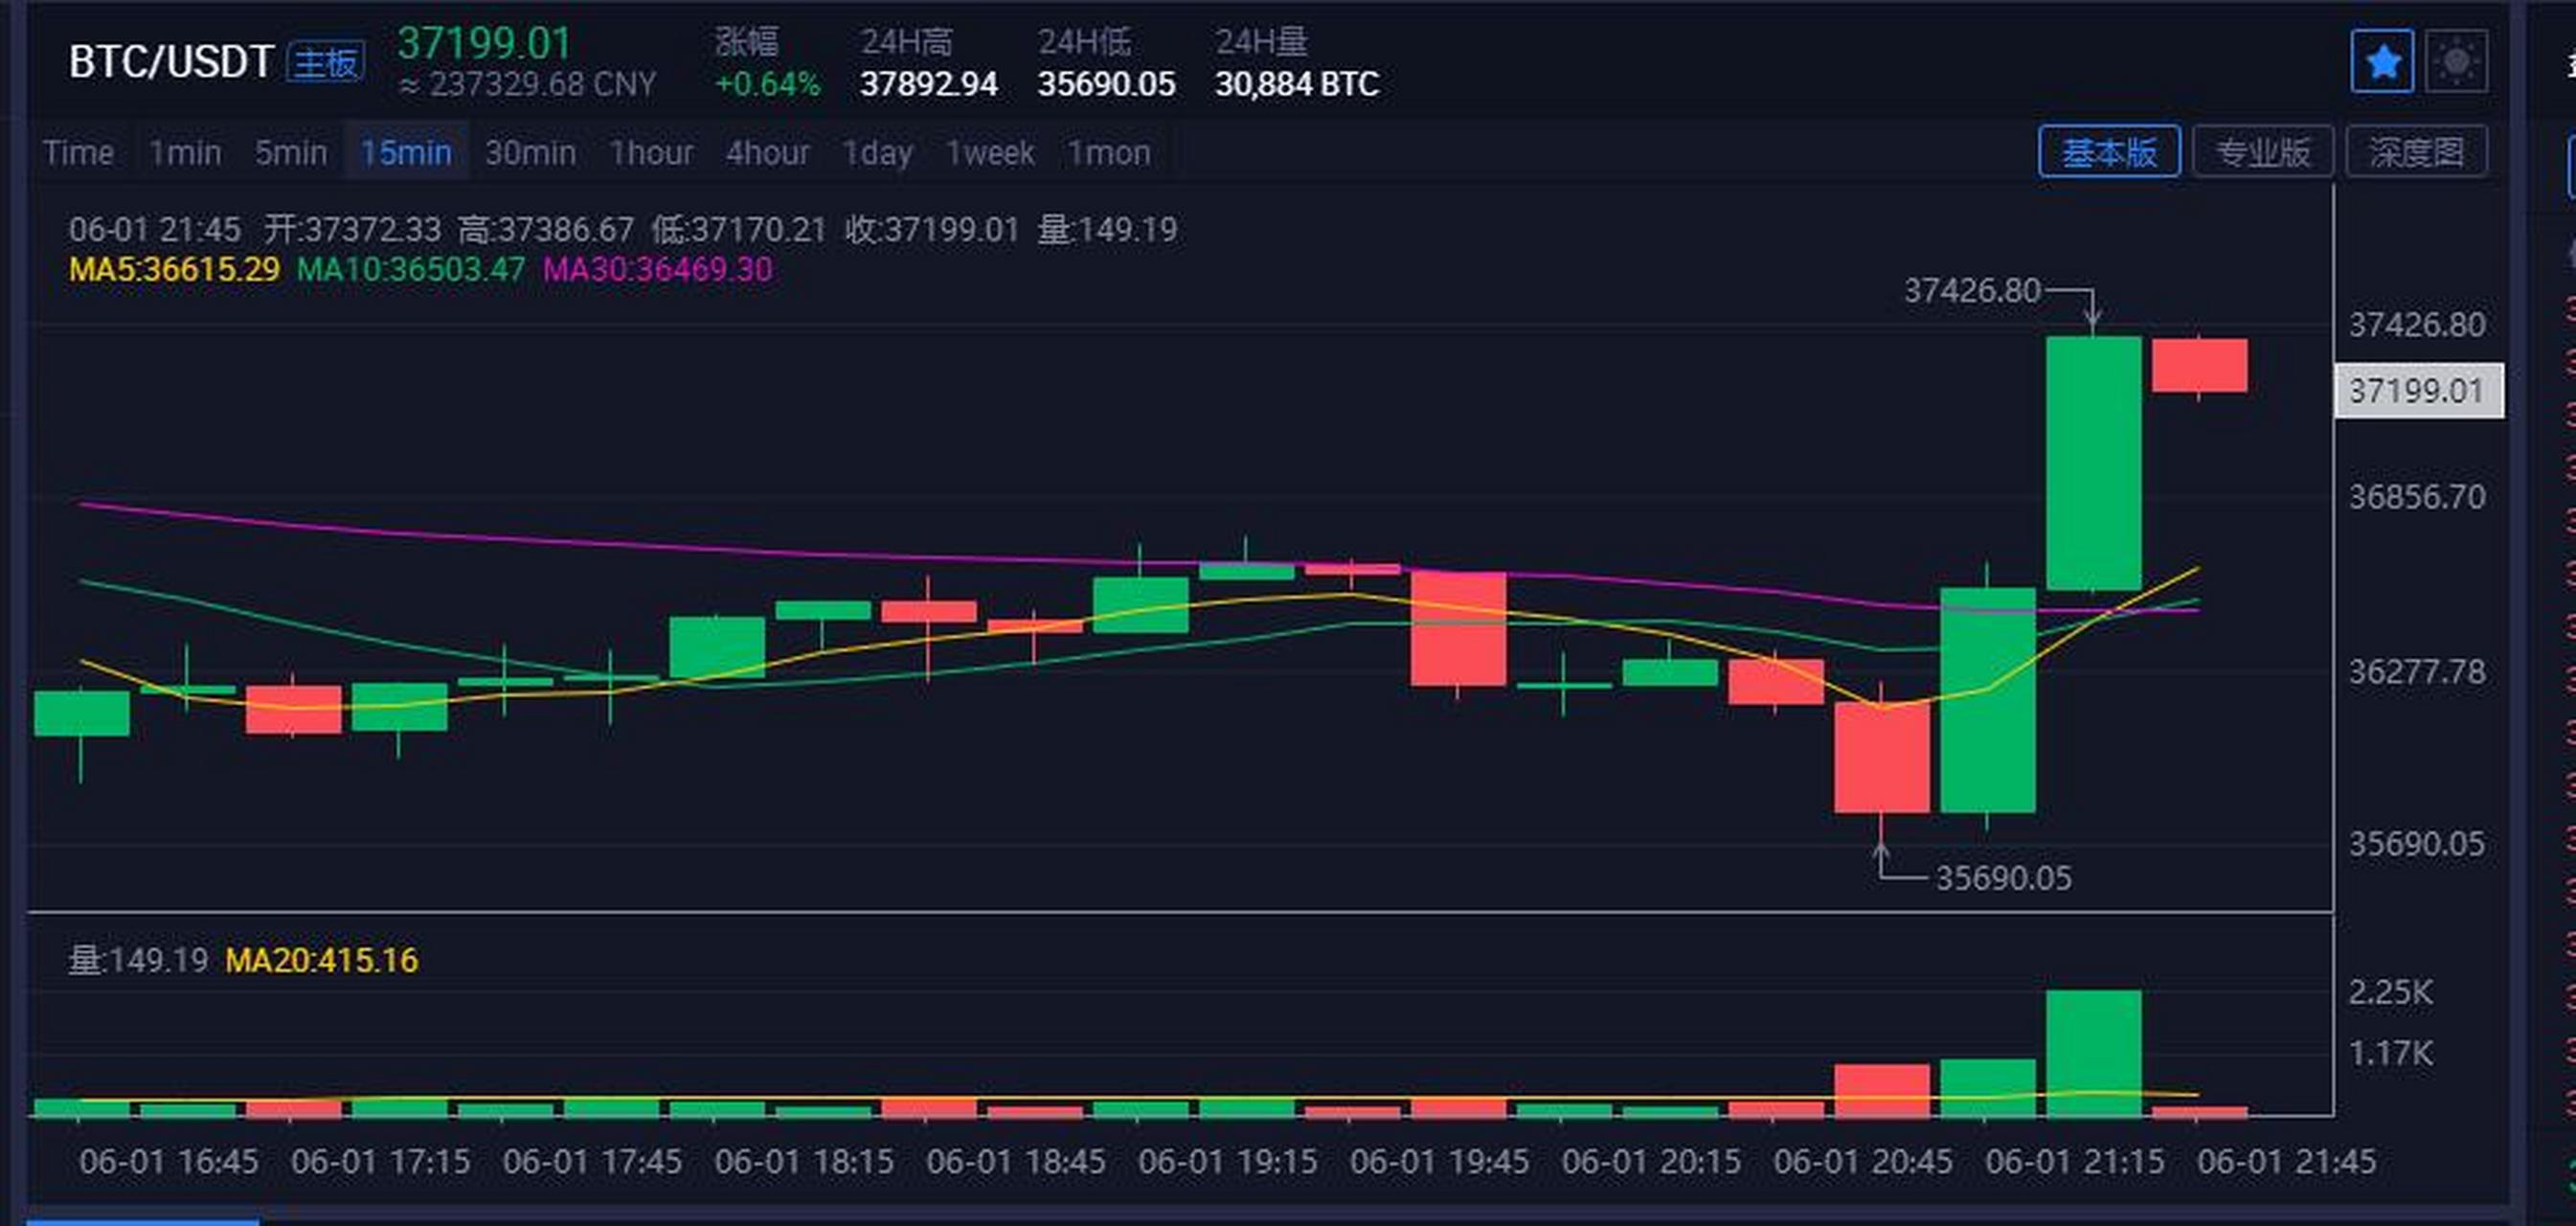Viewport: 2576px width, 1226px height.
Task: Click the tall green 21:15 candlestick
Action: tap(2093, 462)
